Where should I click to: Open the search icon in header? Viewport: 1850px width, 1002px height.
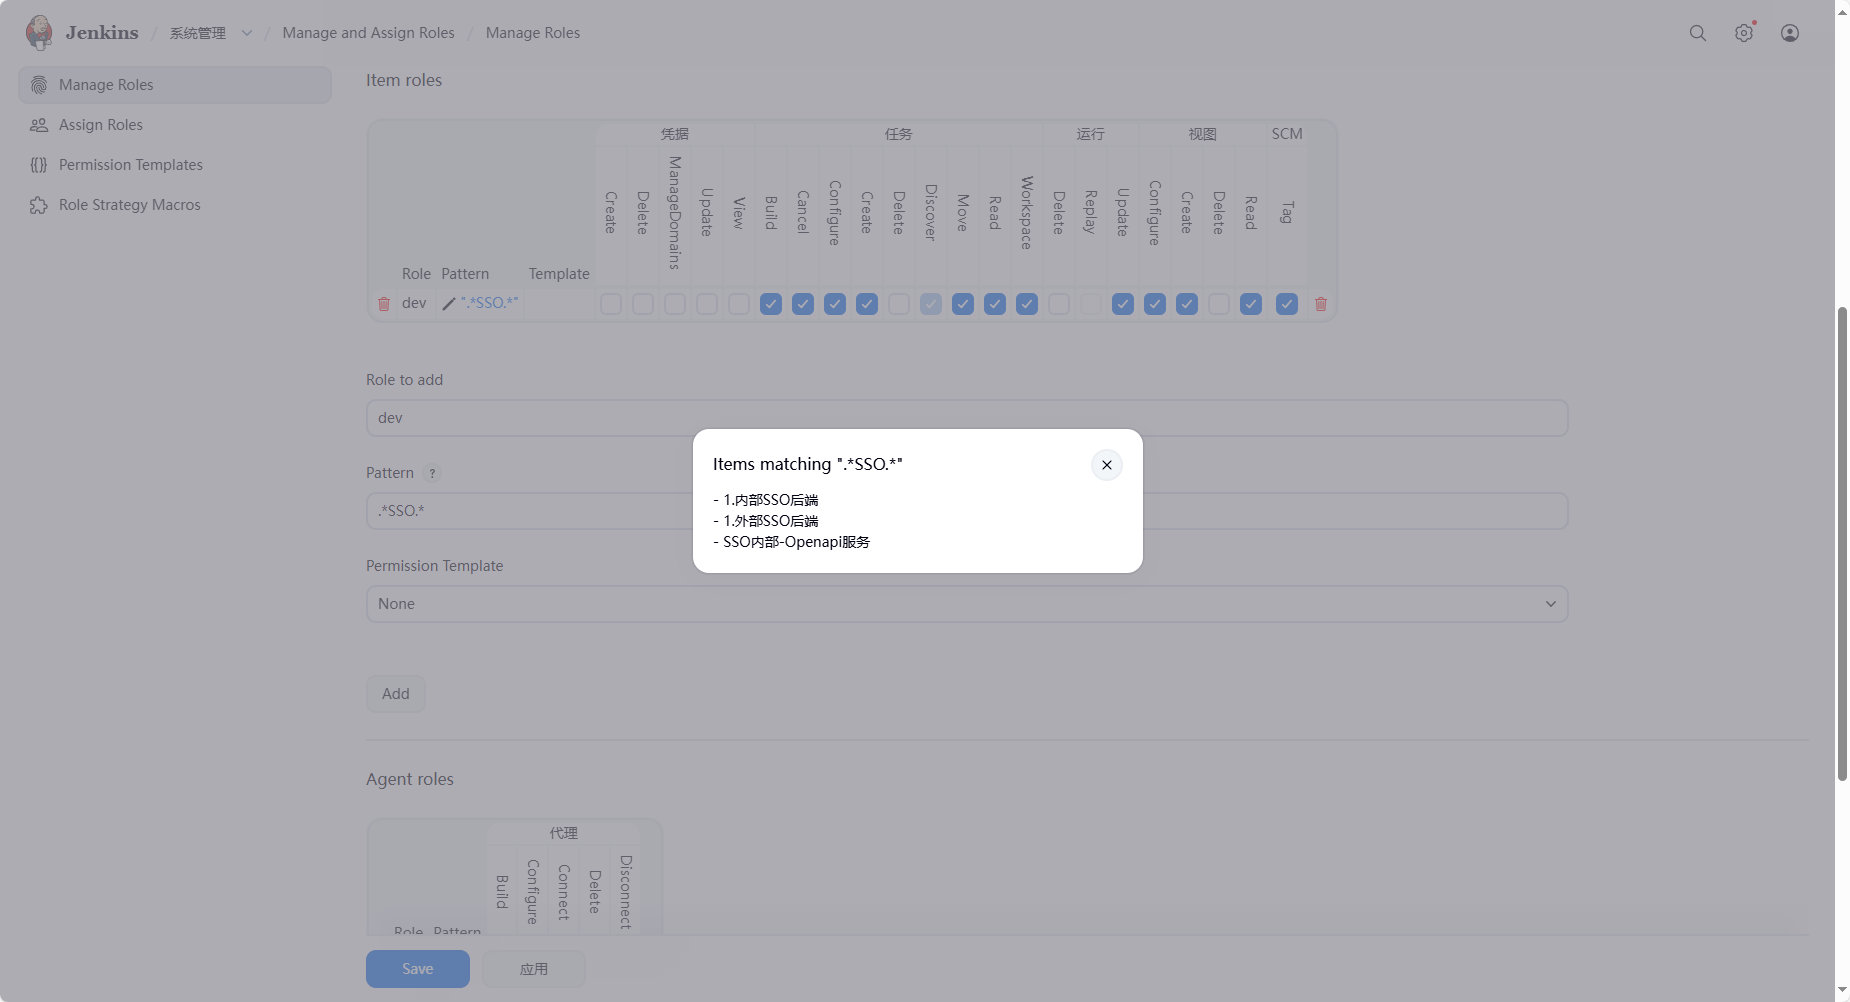1697,33
